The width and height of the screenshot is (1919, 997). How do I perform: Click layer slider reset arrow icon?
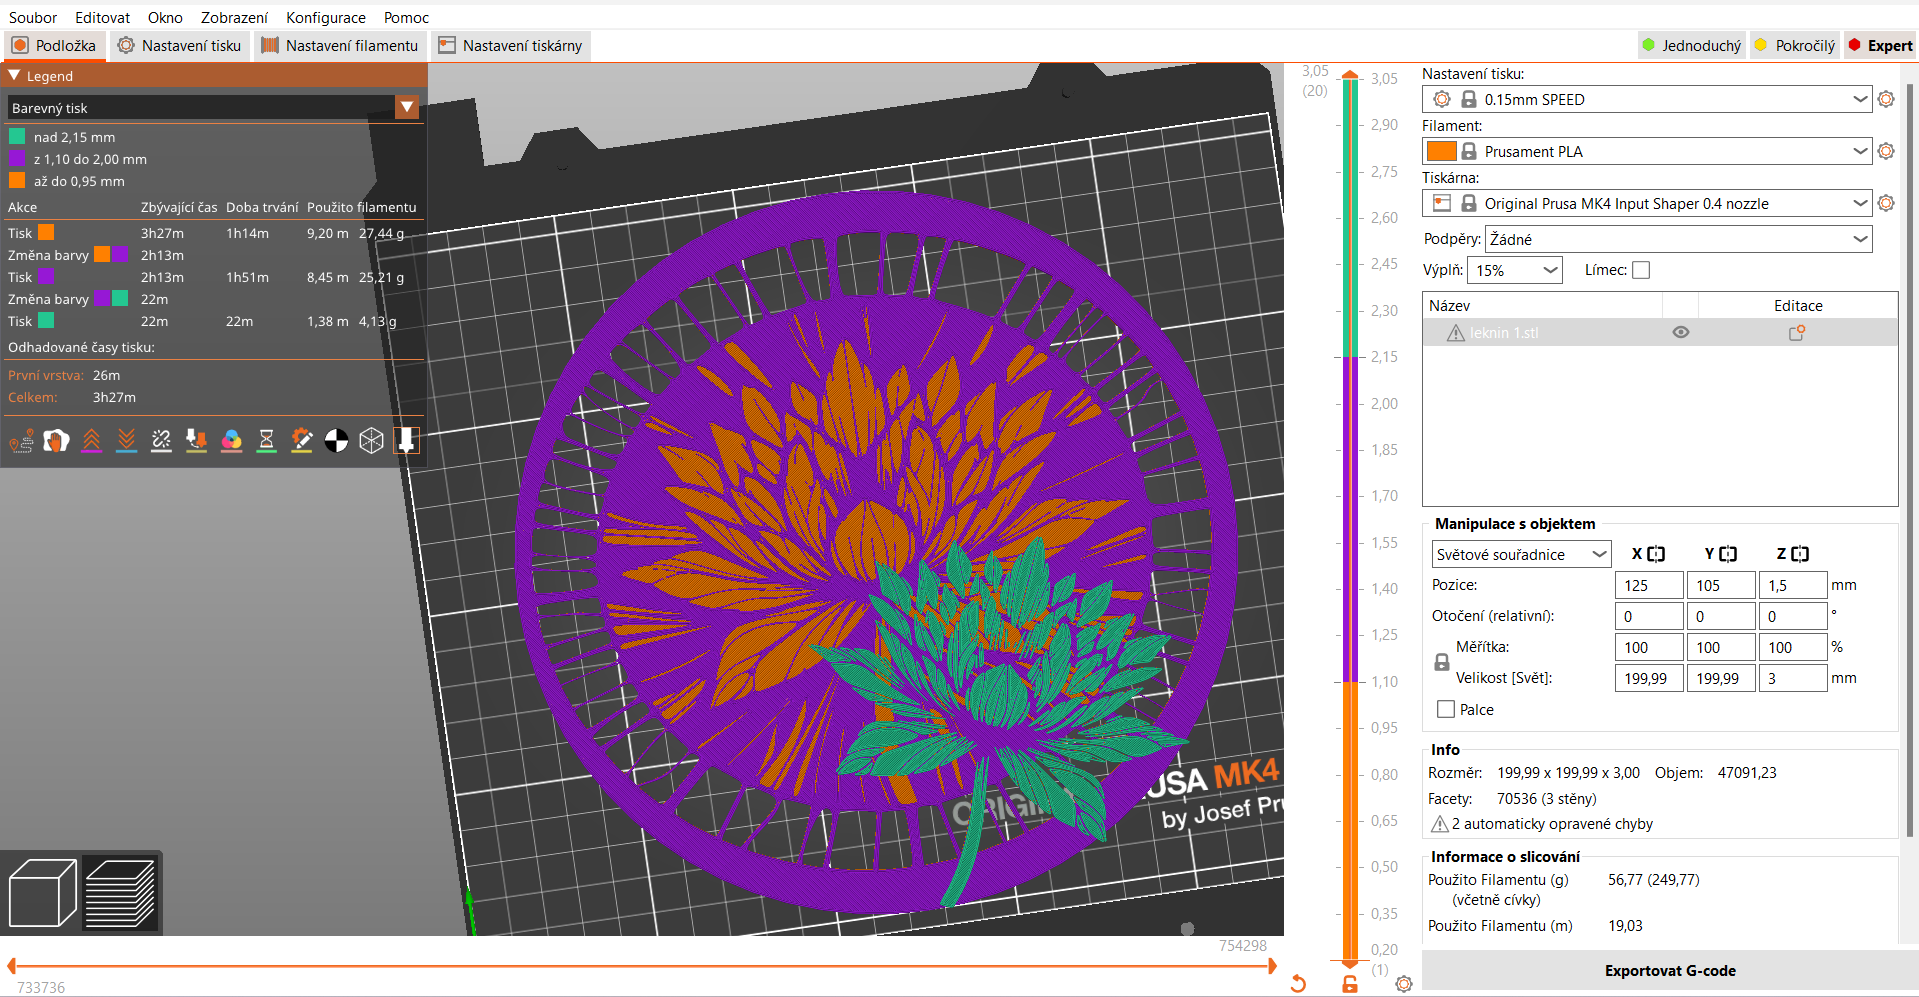[1298, 983]
